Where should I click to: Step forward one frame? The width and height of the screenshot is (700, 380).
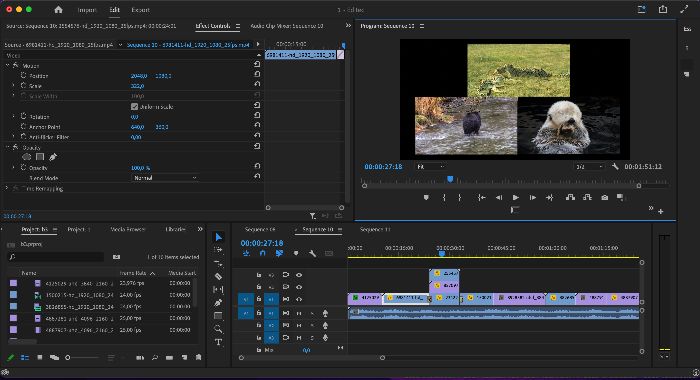click(x=533, y=197)
